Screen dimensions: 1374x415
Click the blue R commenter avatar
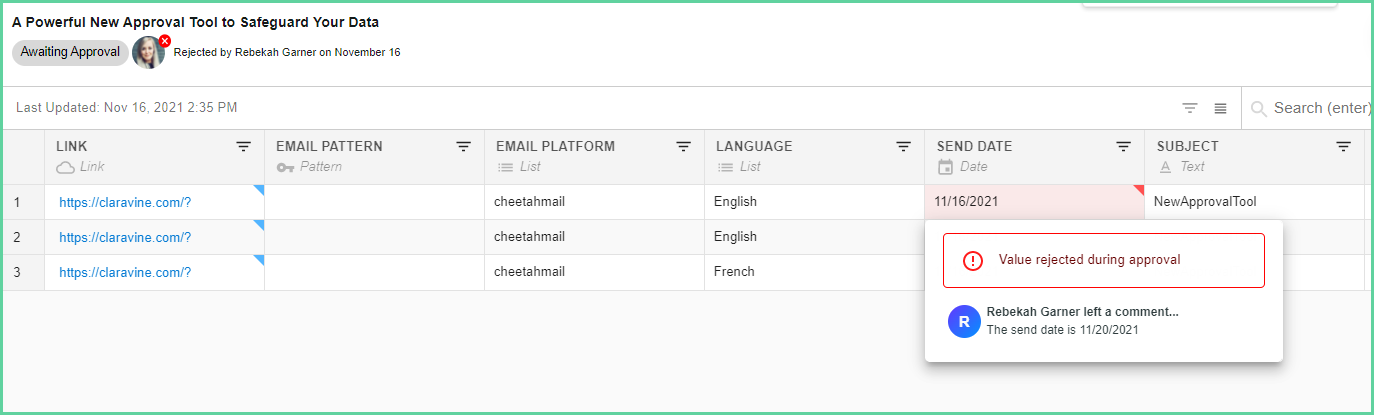(x=964, y=321)
